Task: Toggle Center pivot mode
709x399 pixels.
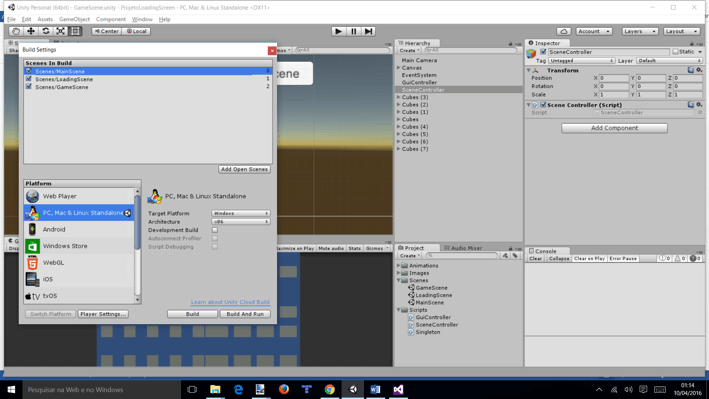Action: pos(106,31)
